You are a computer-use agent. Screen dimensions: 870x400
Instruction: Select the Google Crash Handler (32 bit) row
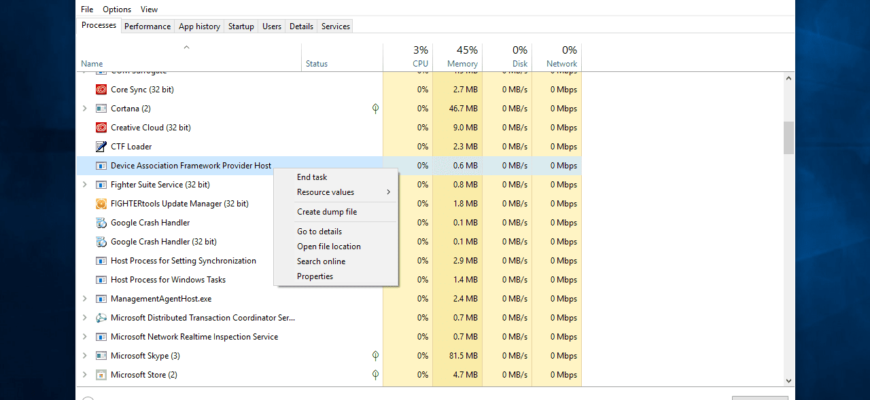click(x=329, y=241)
